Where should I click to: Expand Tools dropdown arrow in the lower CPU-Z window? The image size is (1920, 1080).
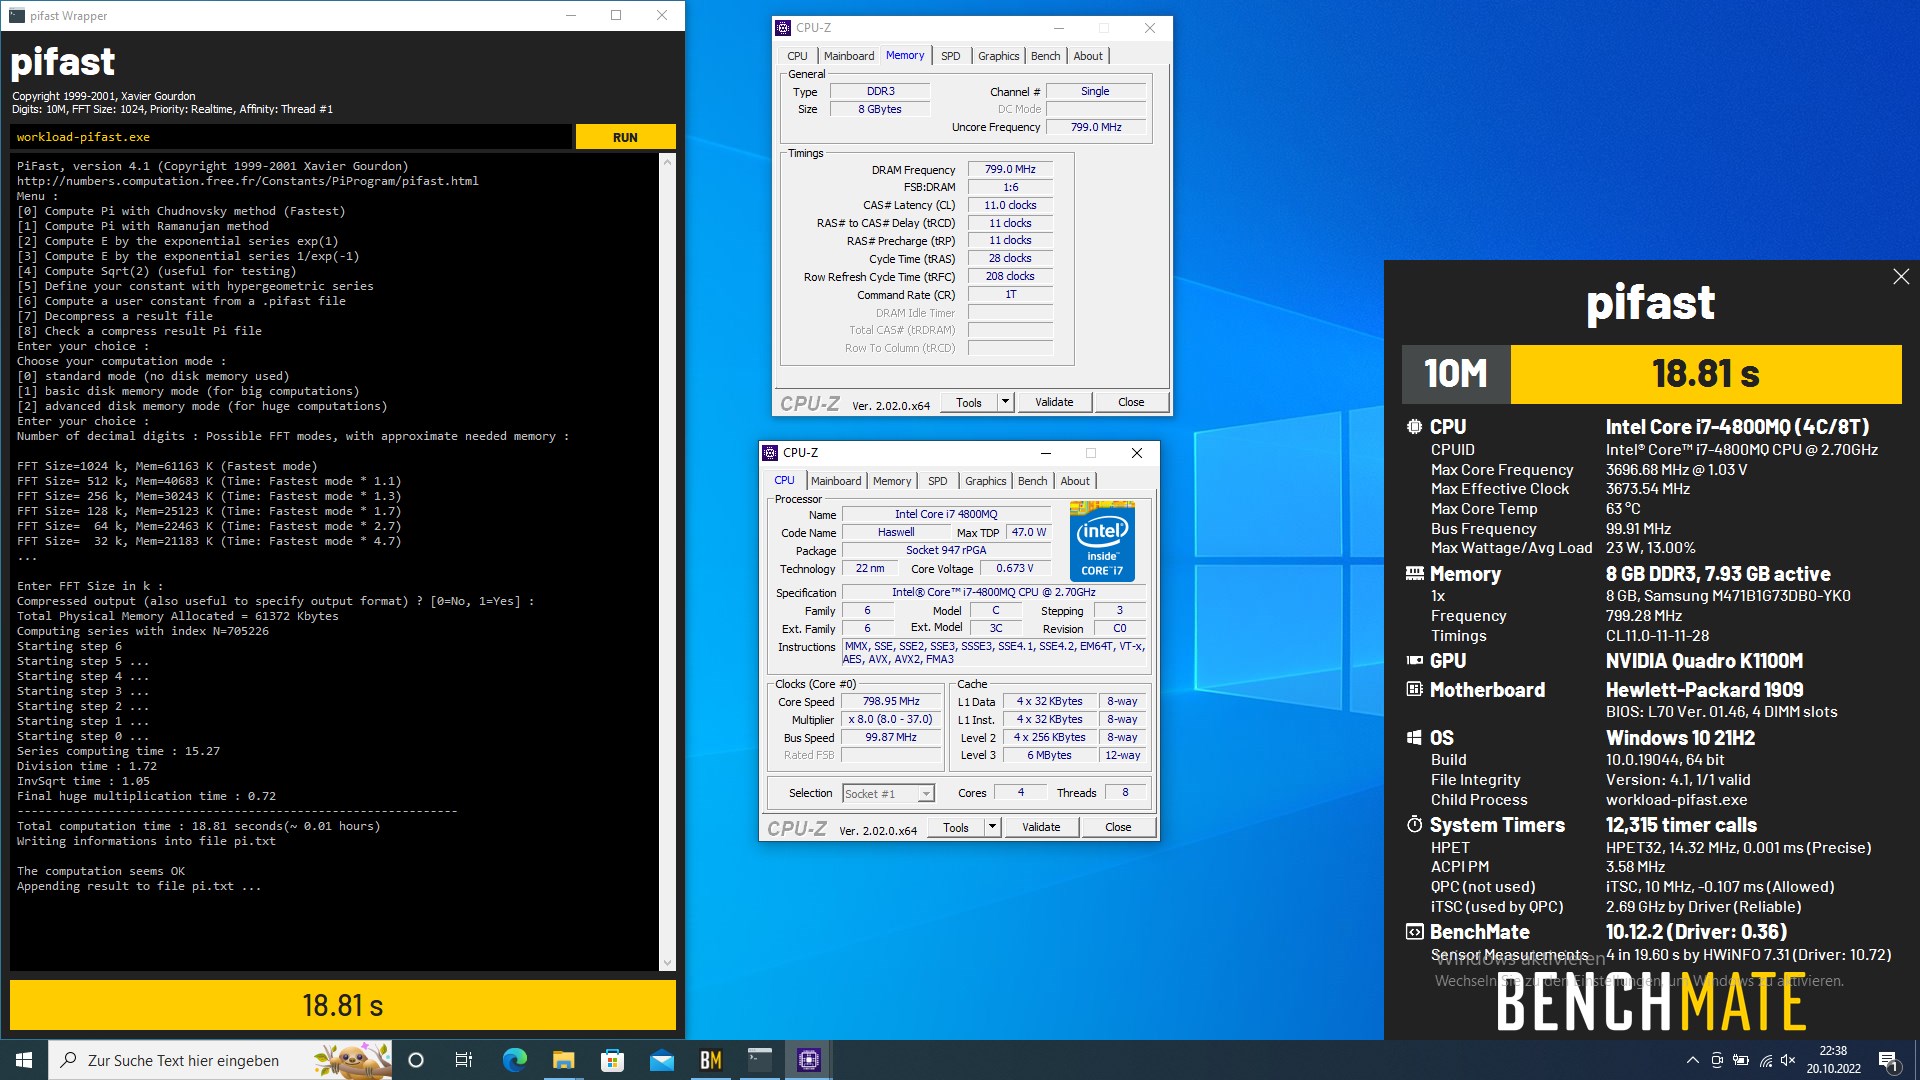pyautogui.click(x=992, y=827)
